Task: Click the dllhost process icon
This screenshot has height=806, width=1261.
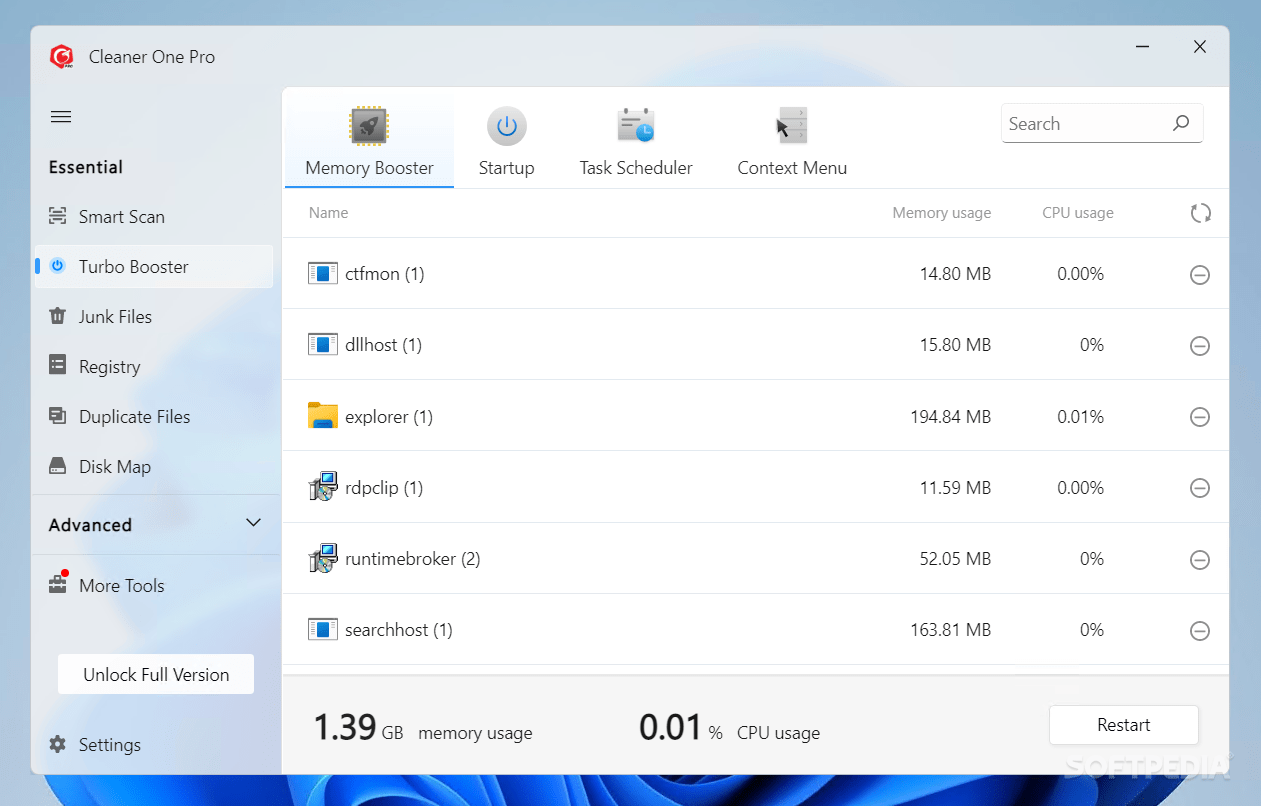Action: click(x=322, y=344)
